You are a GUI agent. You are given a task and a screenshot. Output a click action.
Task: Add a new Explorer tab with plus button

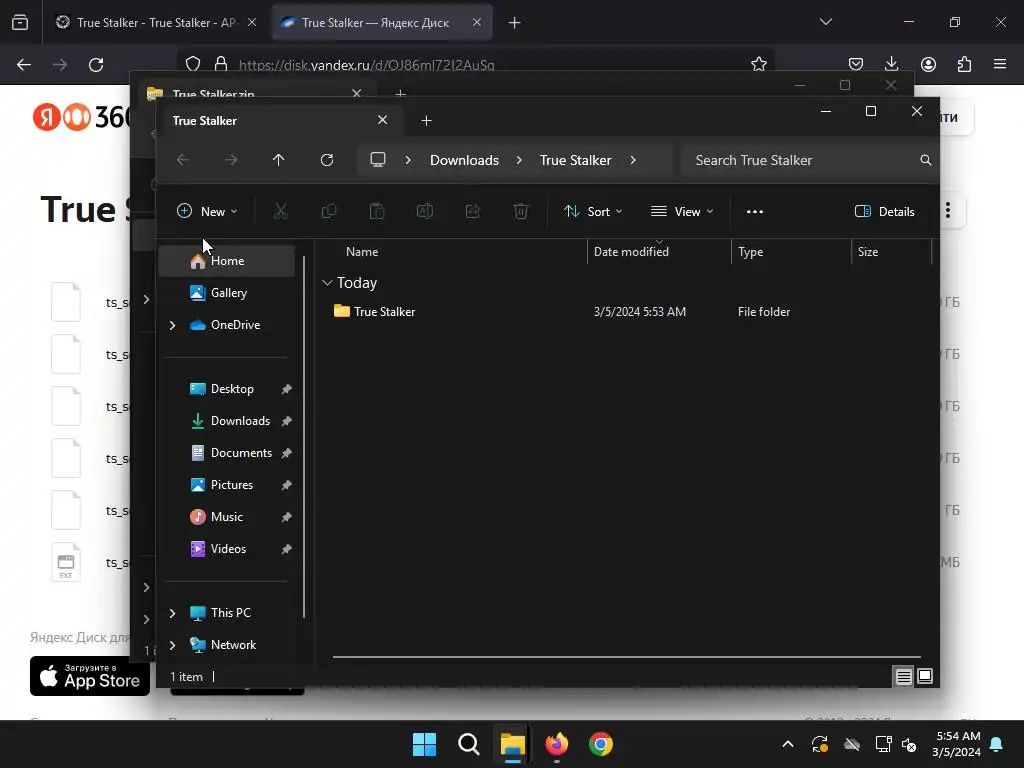(x=426, y=121)
